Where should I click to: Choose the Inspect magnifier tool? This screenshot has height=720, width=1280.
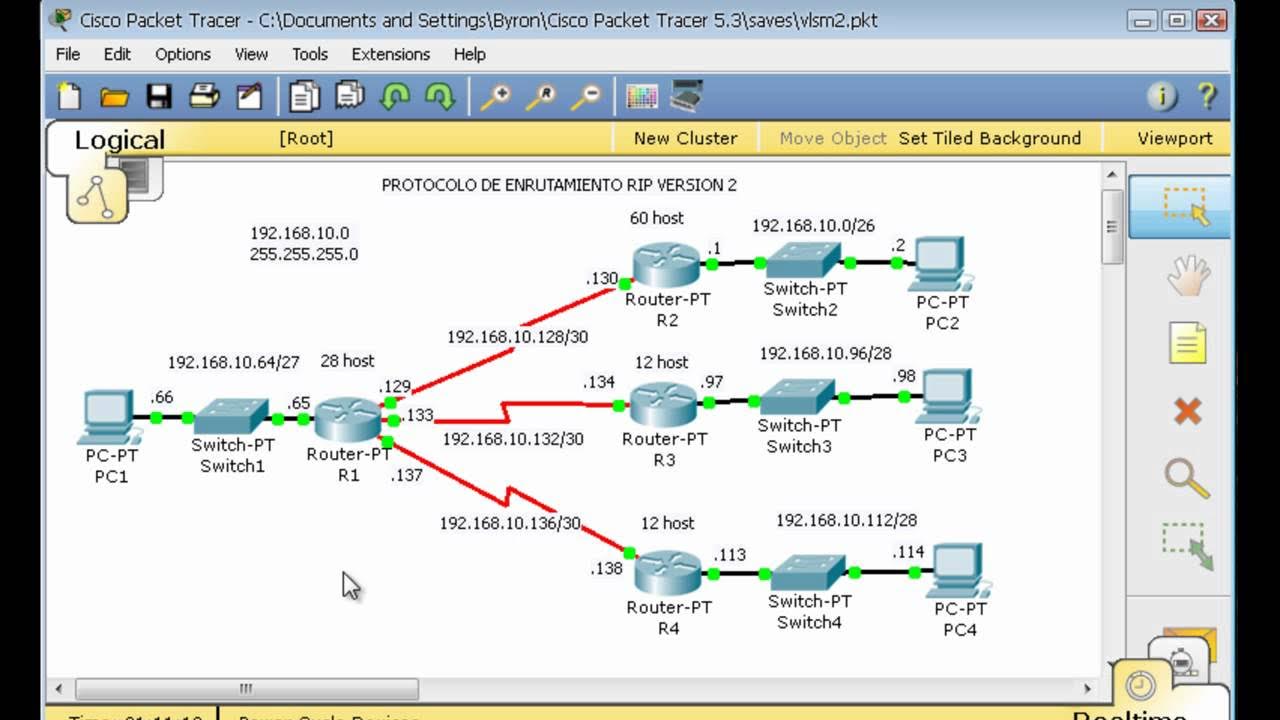coord(1187,479)
